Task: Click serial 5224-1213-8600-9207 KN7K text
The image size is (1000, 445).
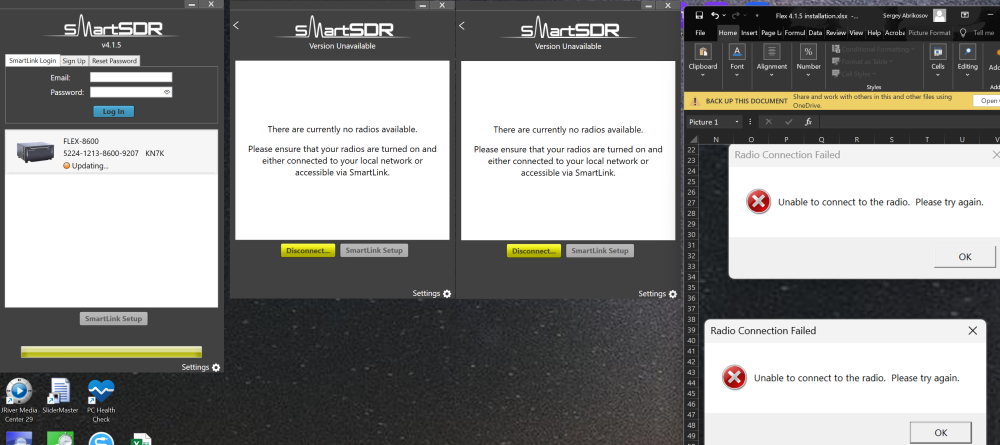Action: pyautogui.click(x=114, y=153)
